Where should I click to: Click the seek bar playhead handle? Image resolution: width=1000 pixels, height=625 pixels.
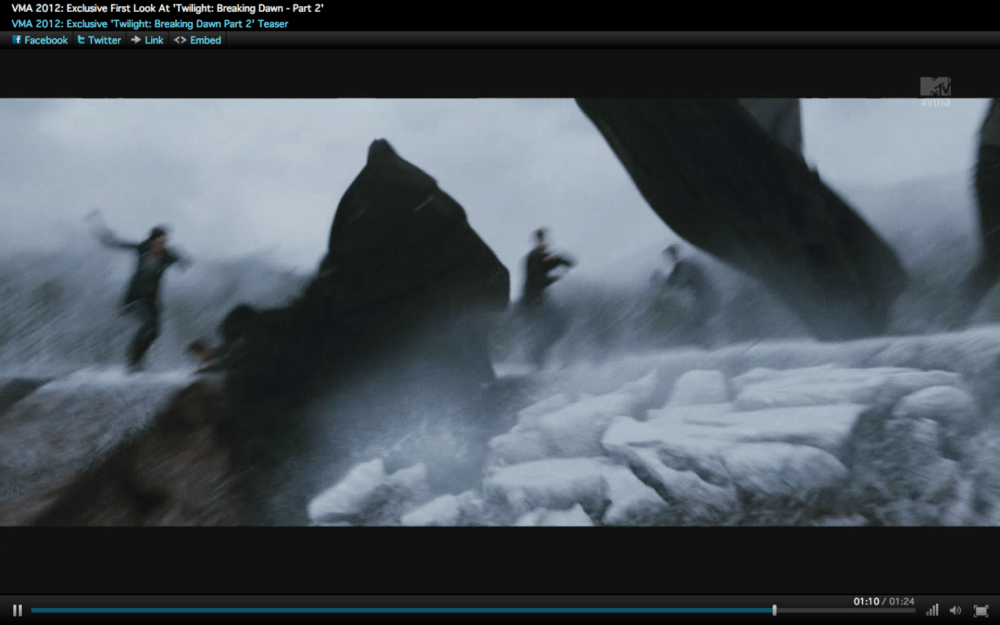pos(774,610)
